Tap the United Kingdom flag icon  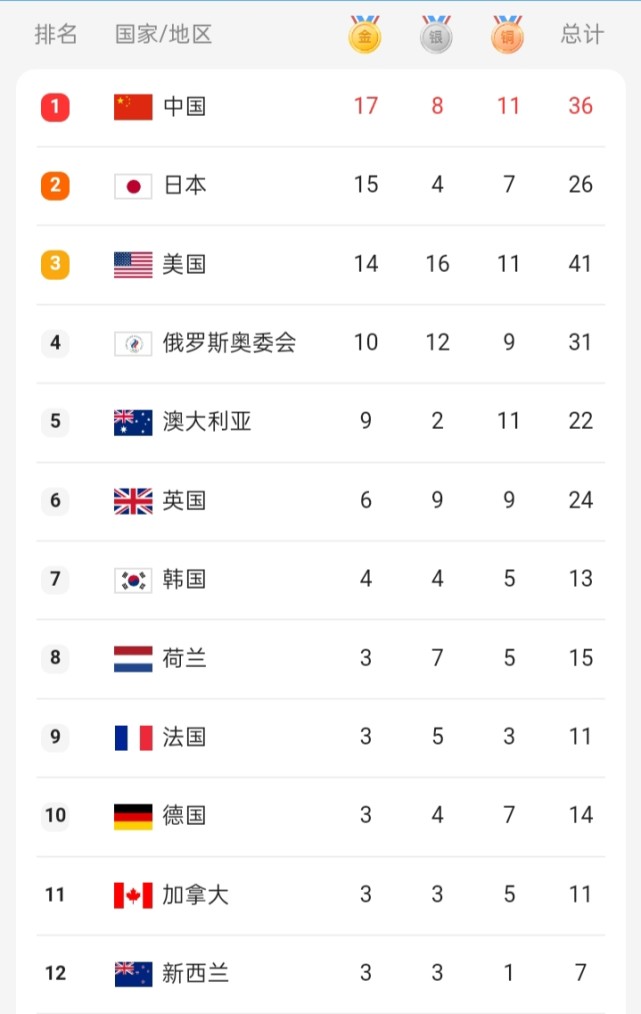[x=133, y=501]
